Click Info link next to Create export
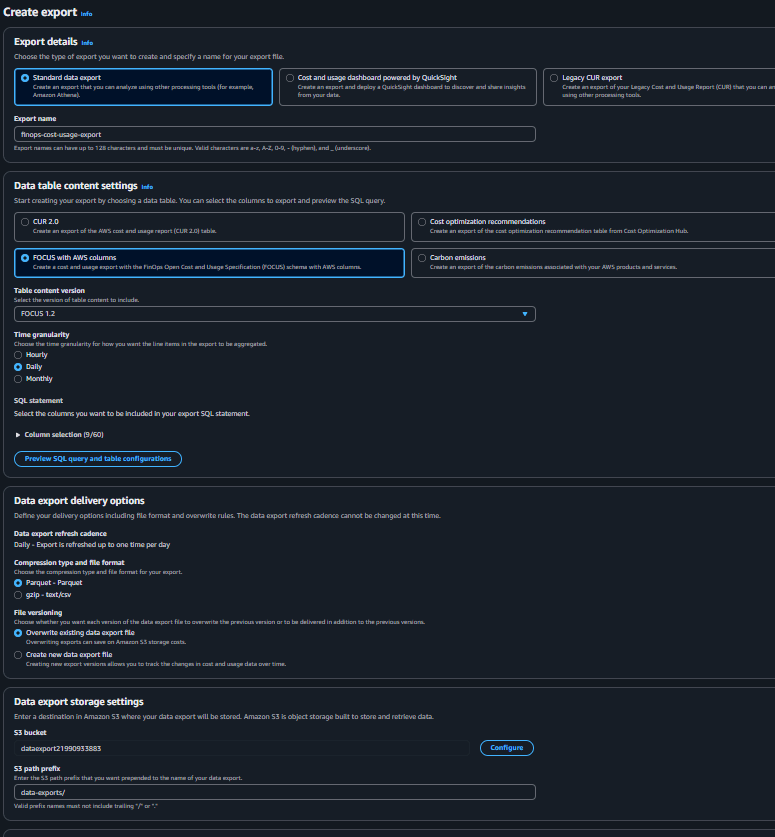This screenshot has height=837, width=775. click(x=86, y=13)
